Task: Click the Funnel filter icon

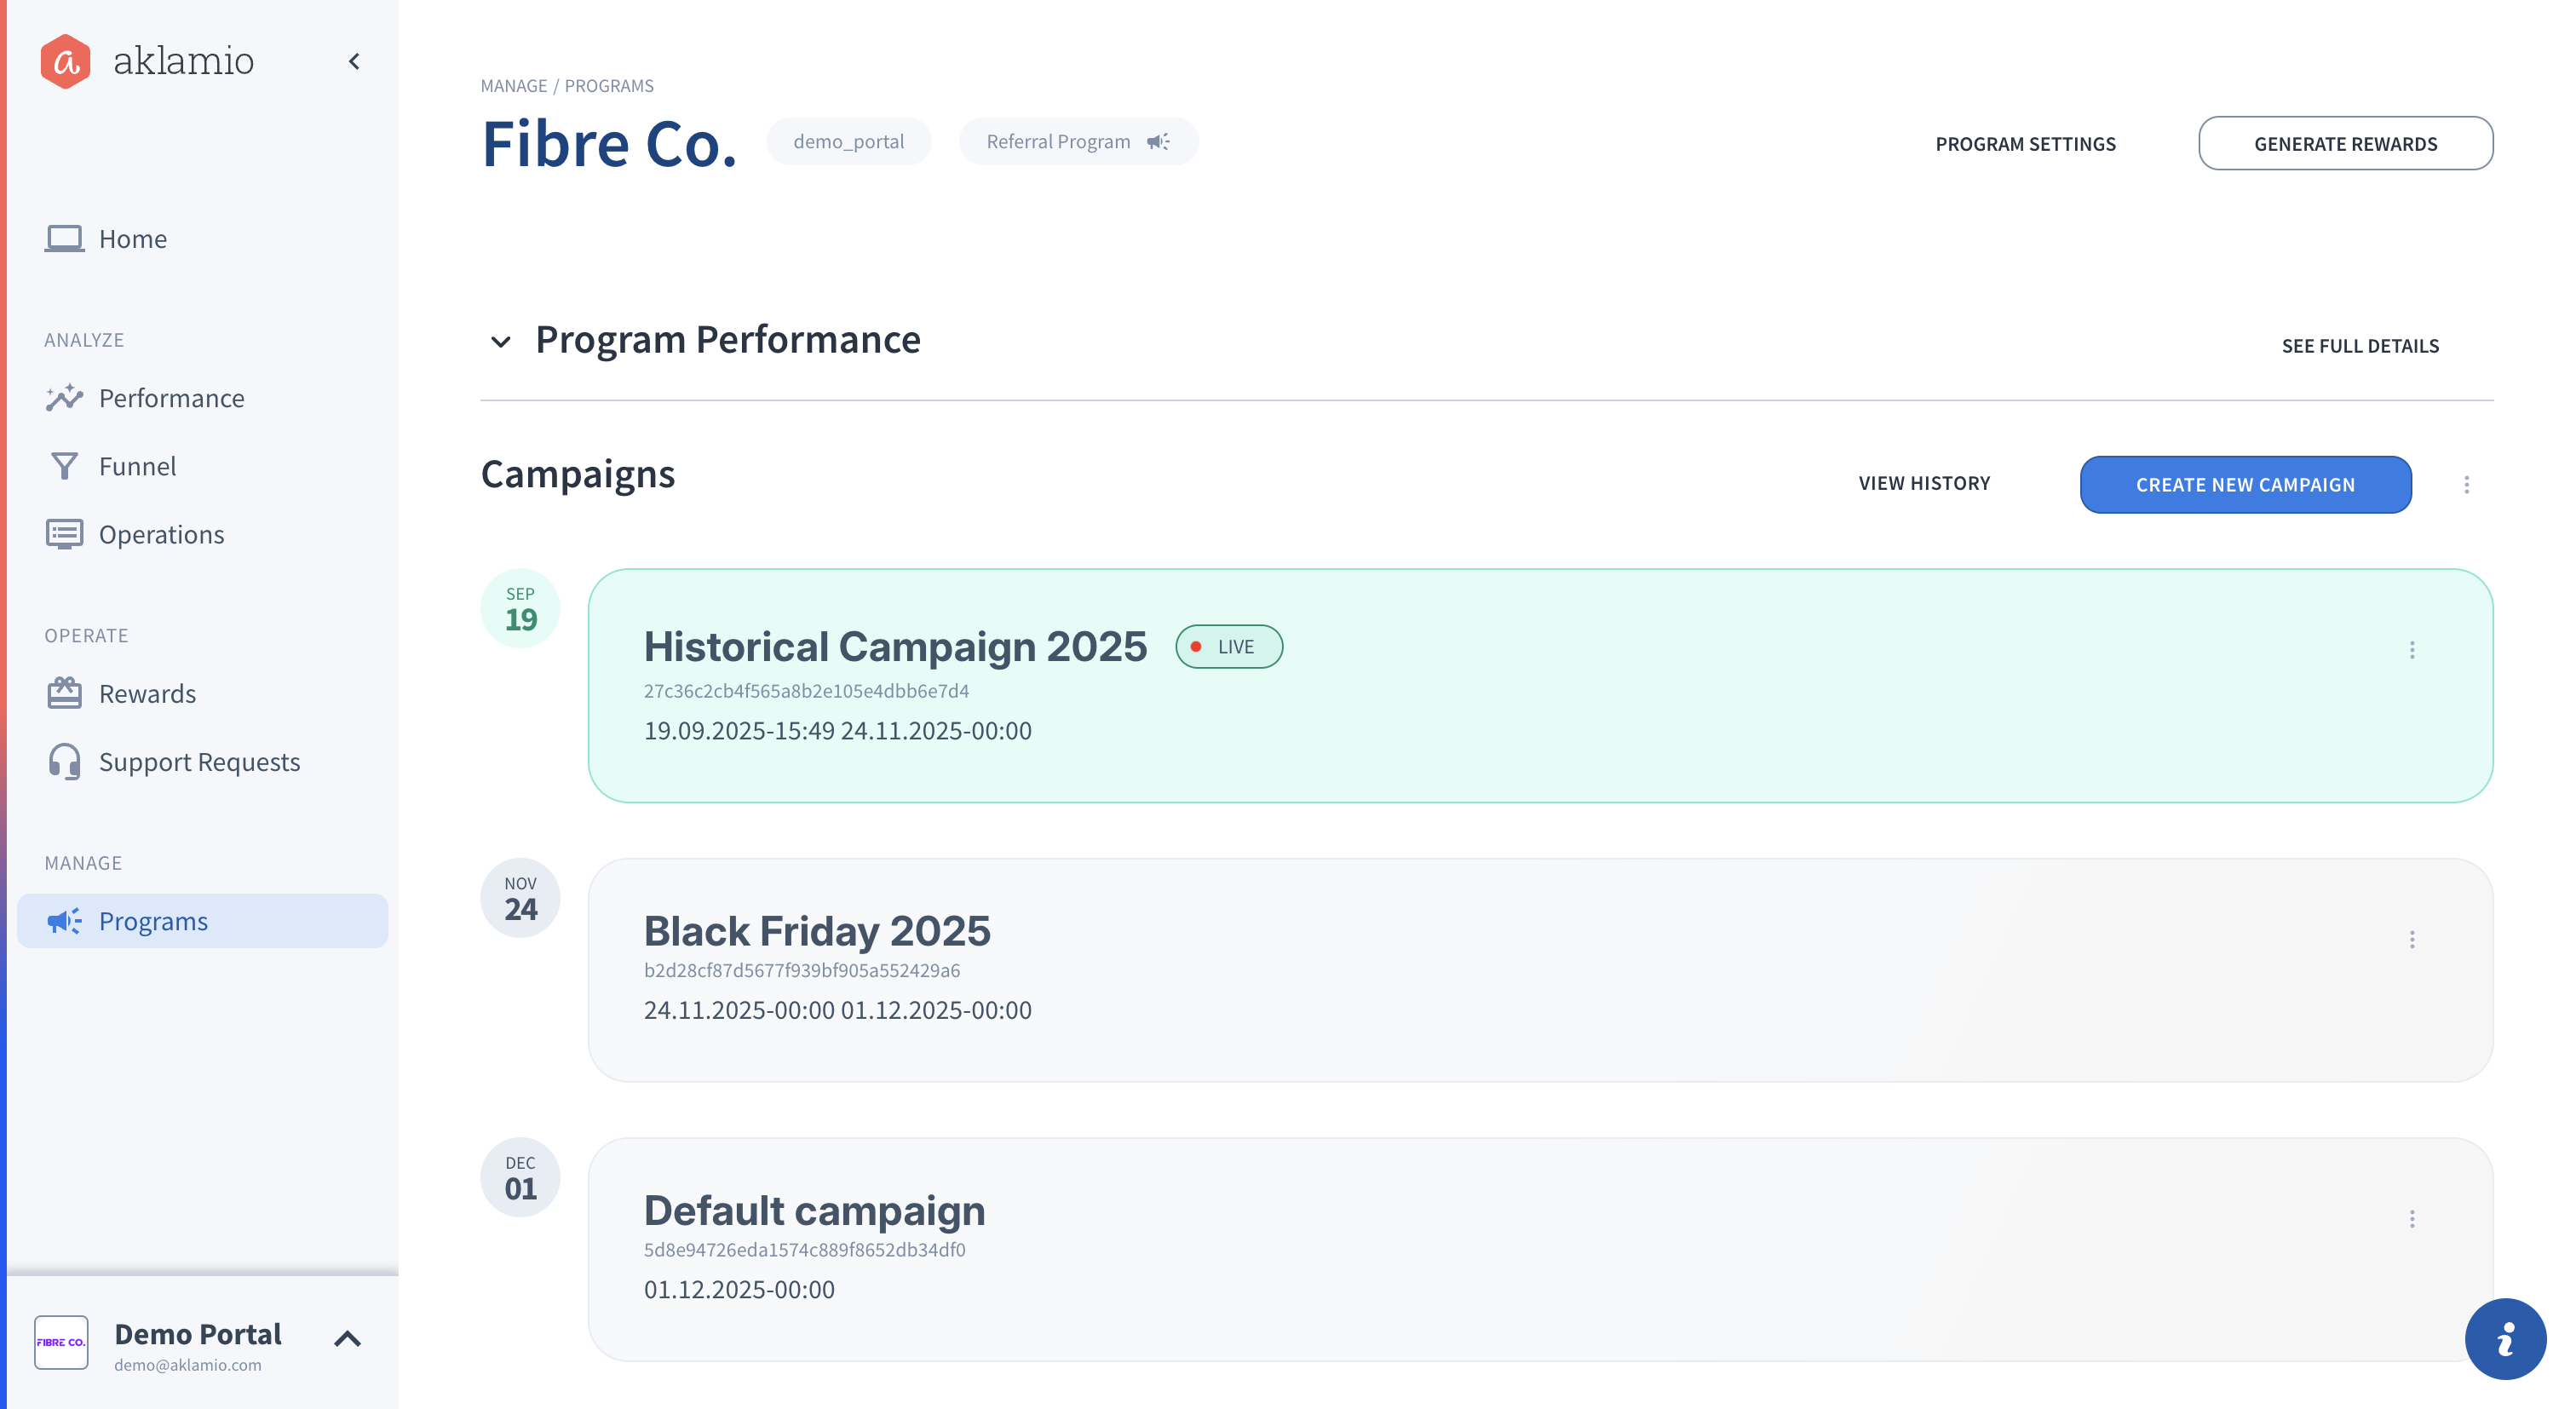Action: (64, 466)
